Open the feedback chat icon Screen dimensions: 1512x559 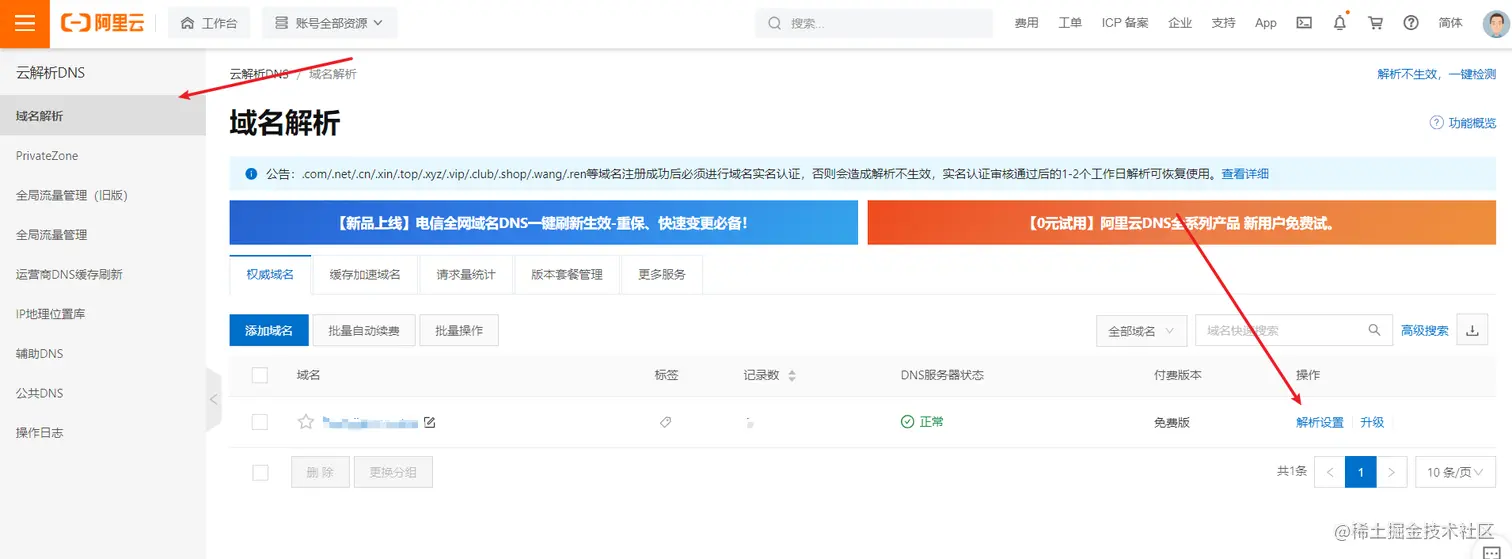click(1490, 553)
